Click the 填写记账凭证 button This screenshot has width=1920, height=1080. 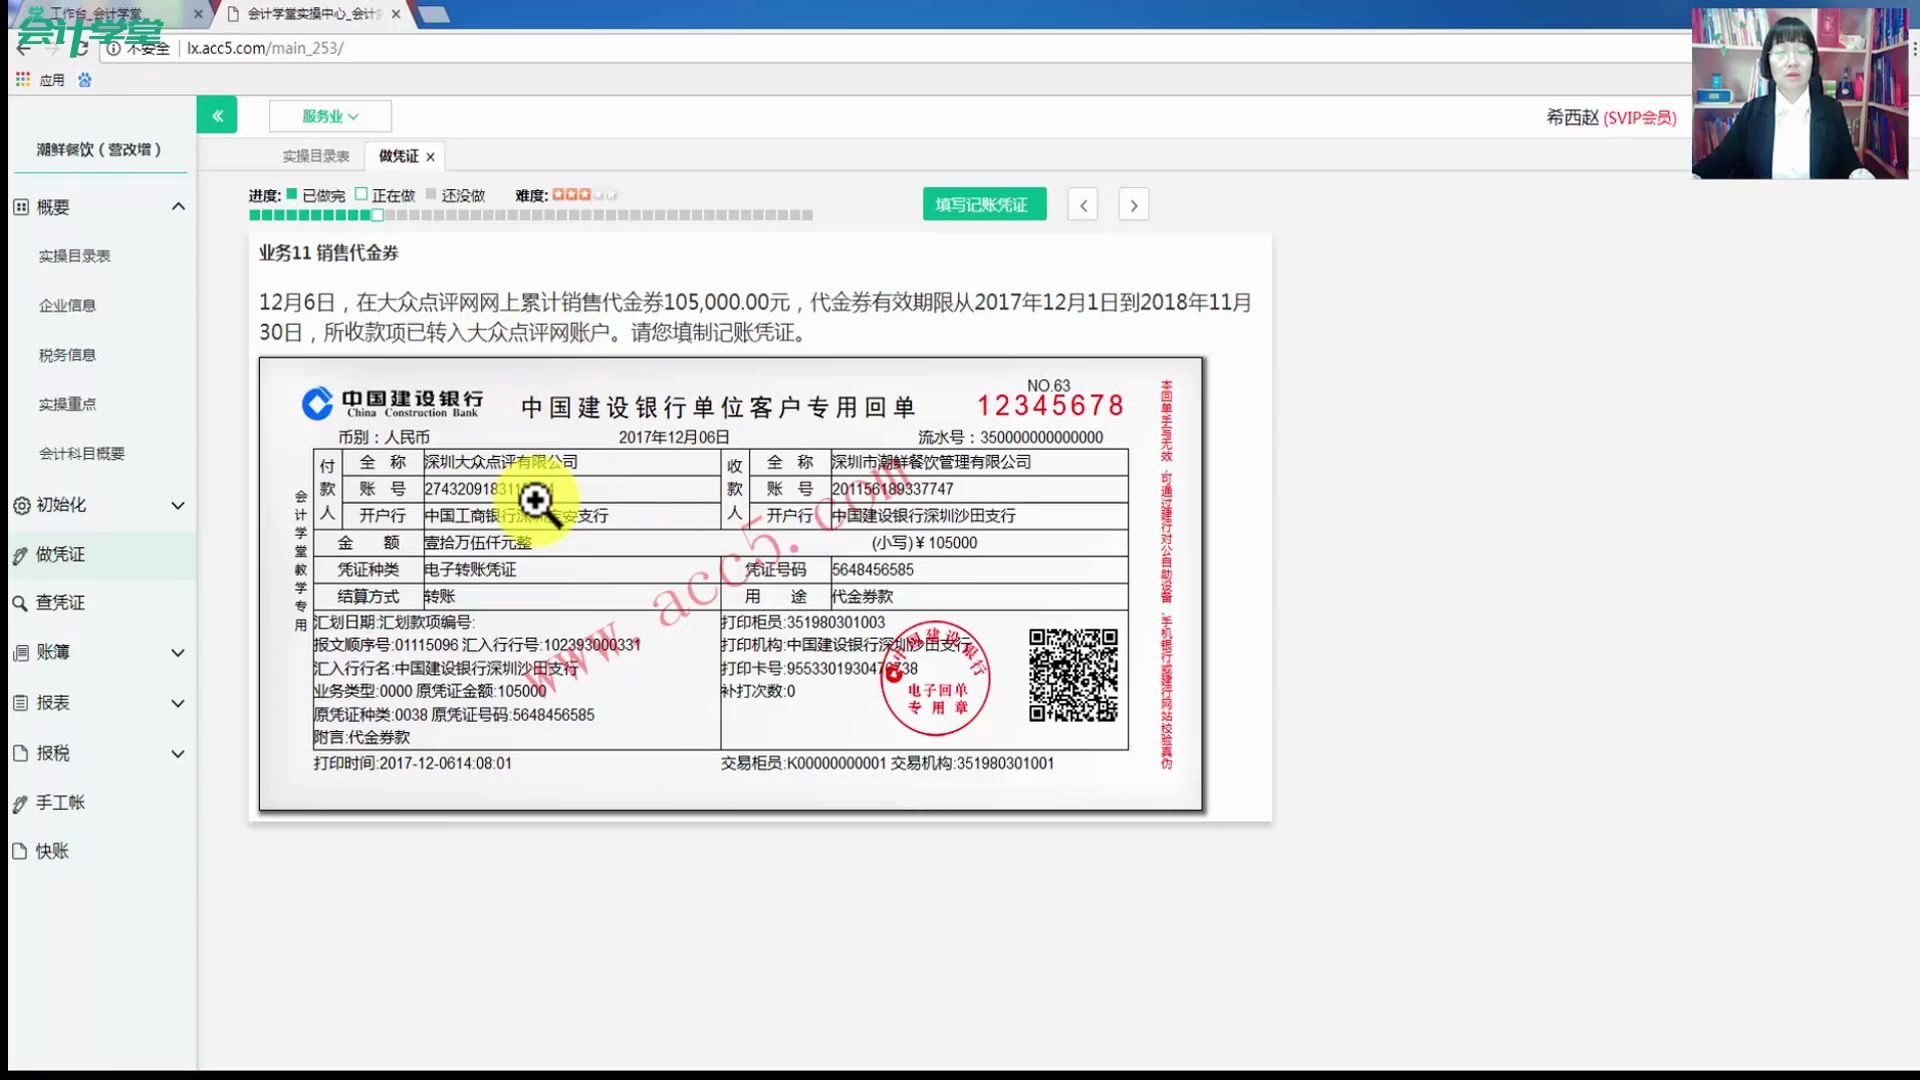tap(984, 204)
